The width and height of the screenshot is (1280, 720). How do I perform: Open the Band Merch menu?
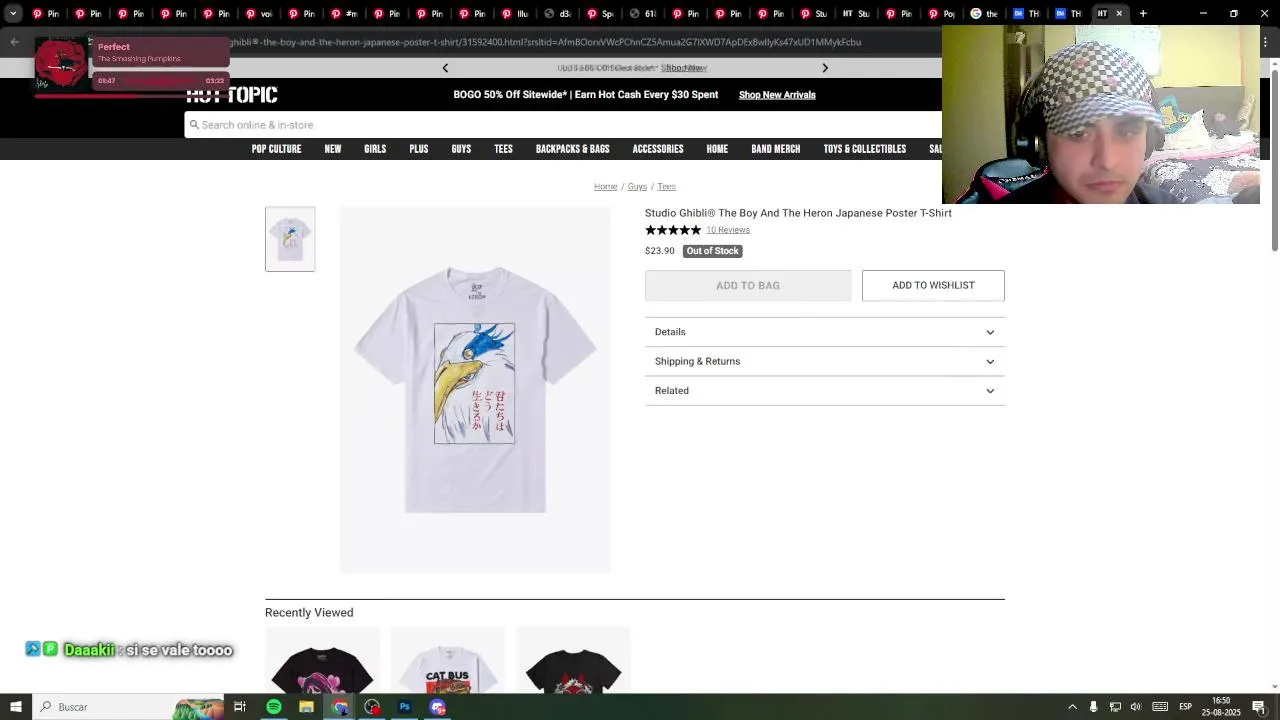pyautogui.click(x=776, y=149)
